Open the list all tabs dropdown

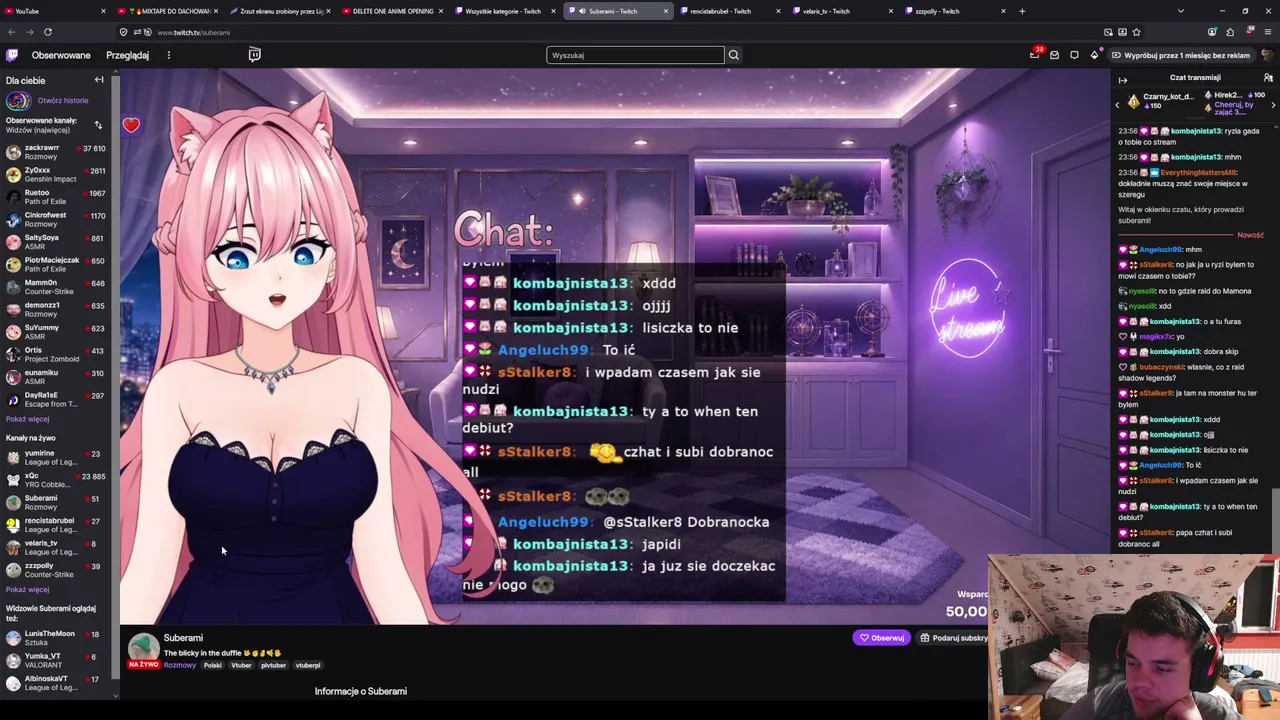pyautogui.click(x=1180, y=11)
